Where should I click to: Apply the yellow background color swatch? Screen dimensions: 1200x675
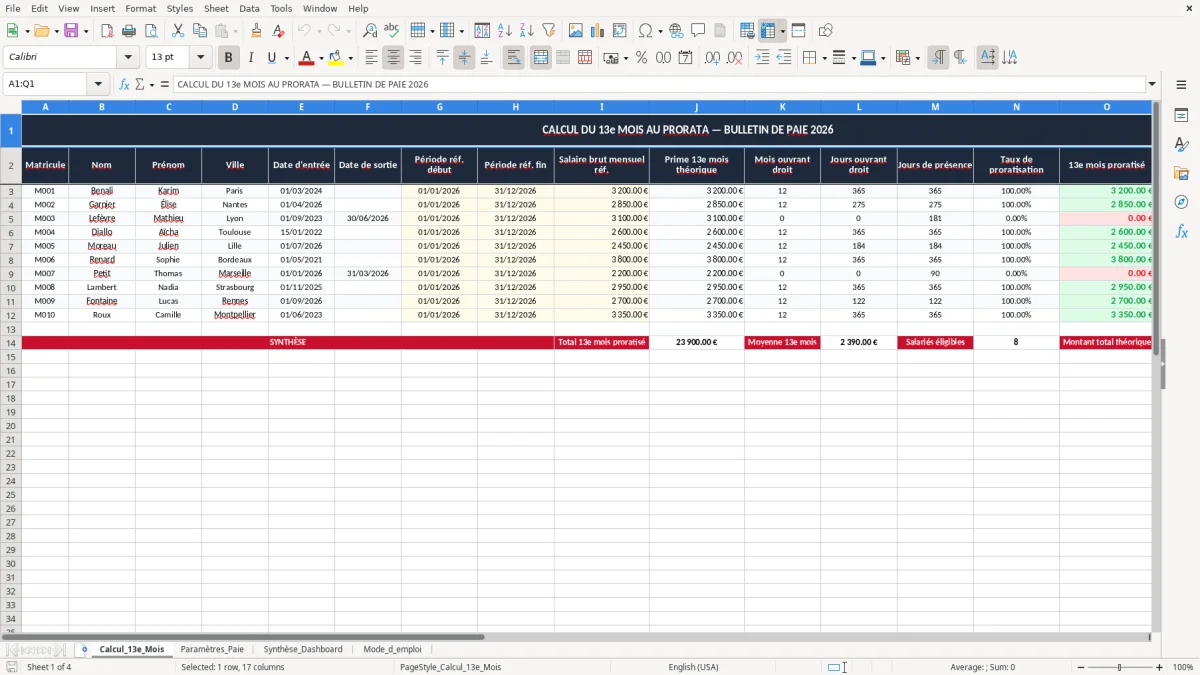pos(336,58)
